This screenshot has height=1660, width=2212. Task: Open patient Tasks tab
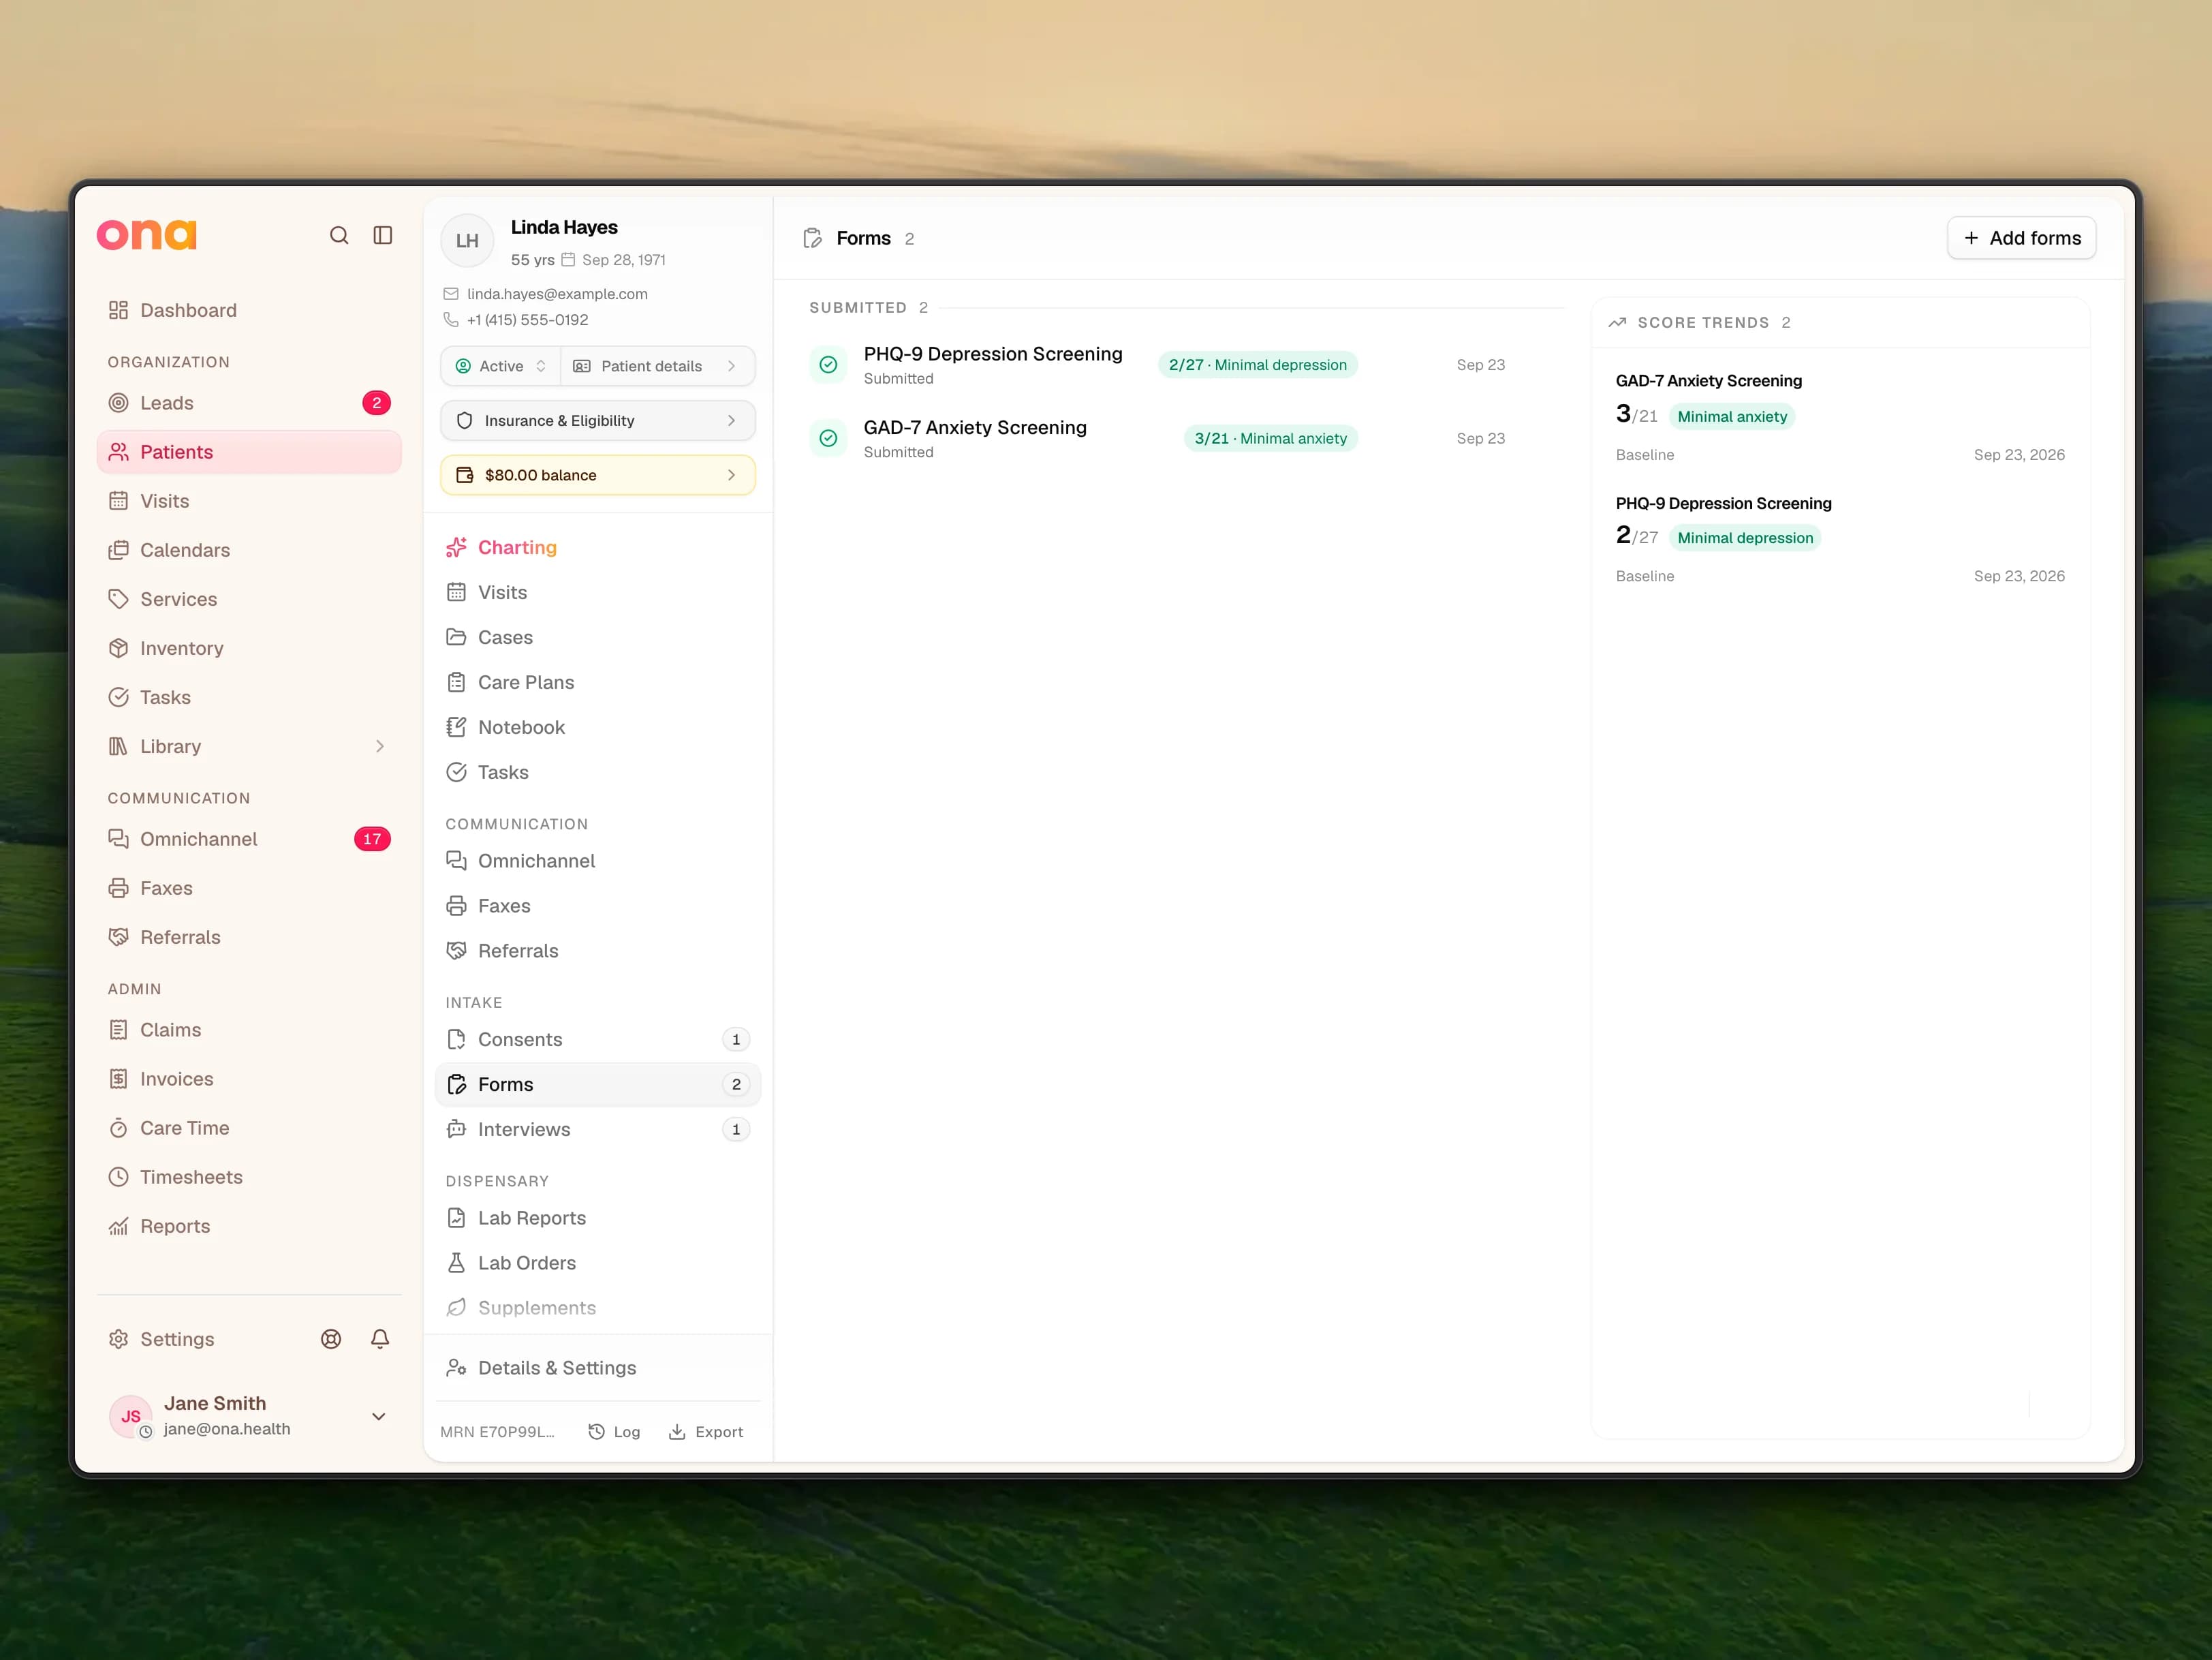pos(598,772)
